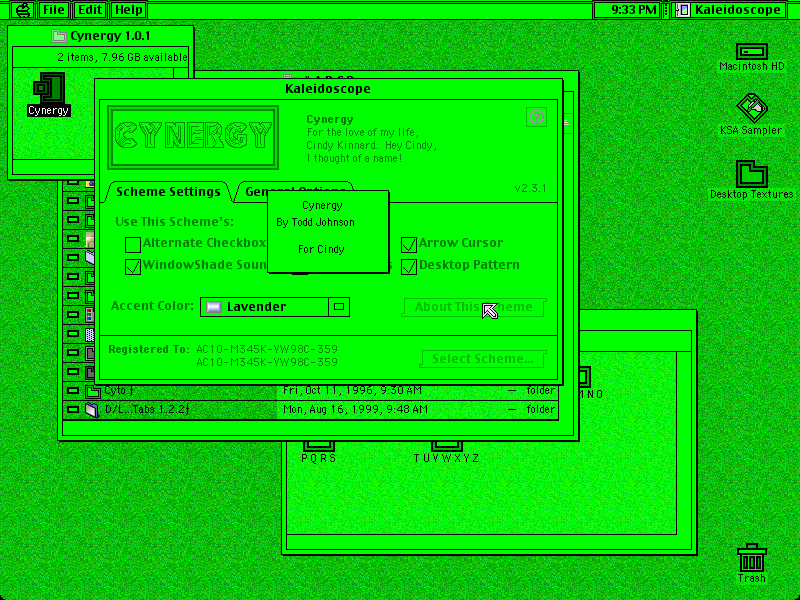Click the date "Fri, Oct 11, 1996, 9:30 AM"
Screen dimensions: 800x600
pyautogui.click(x=352, y=390)
